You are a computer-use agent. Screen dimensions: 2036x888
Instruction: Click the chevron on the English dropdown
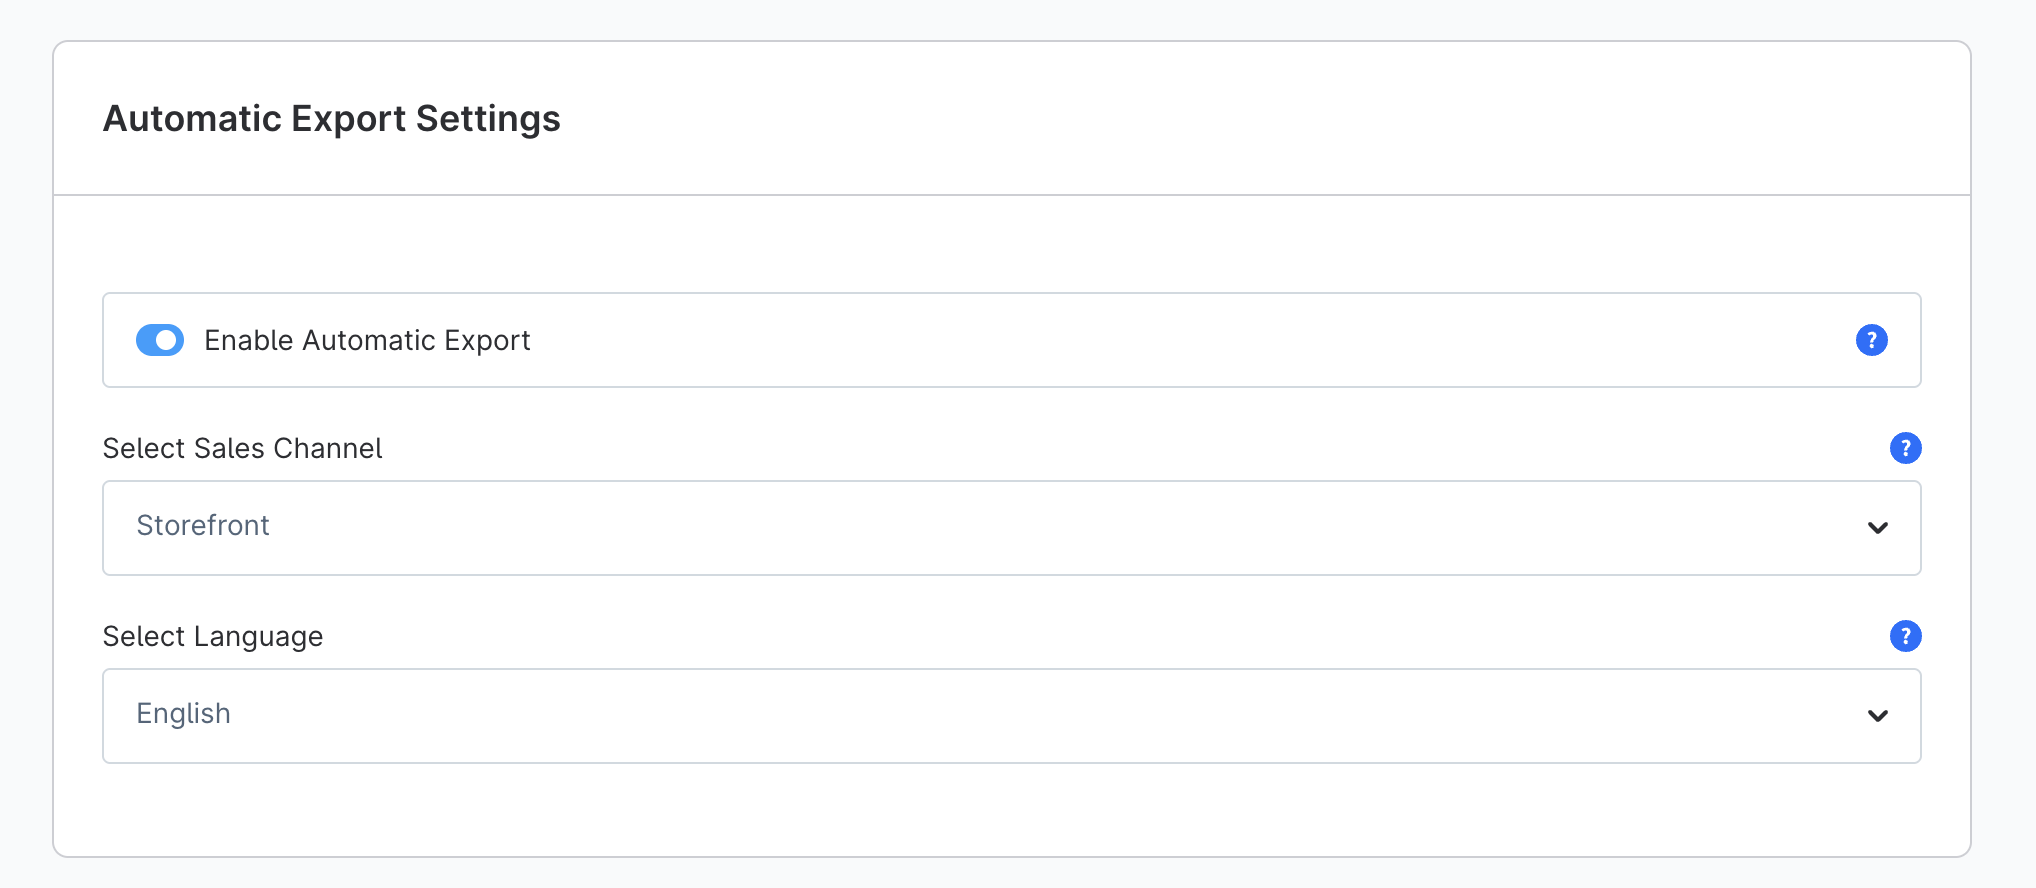click(1879, 716)
